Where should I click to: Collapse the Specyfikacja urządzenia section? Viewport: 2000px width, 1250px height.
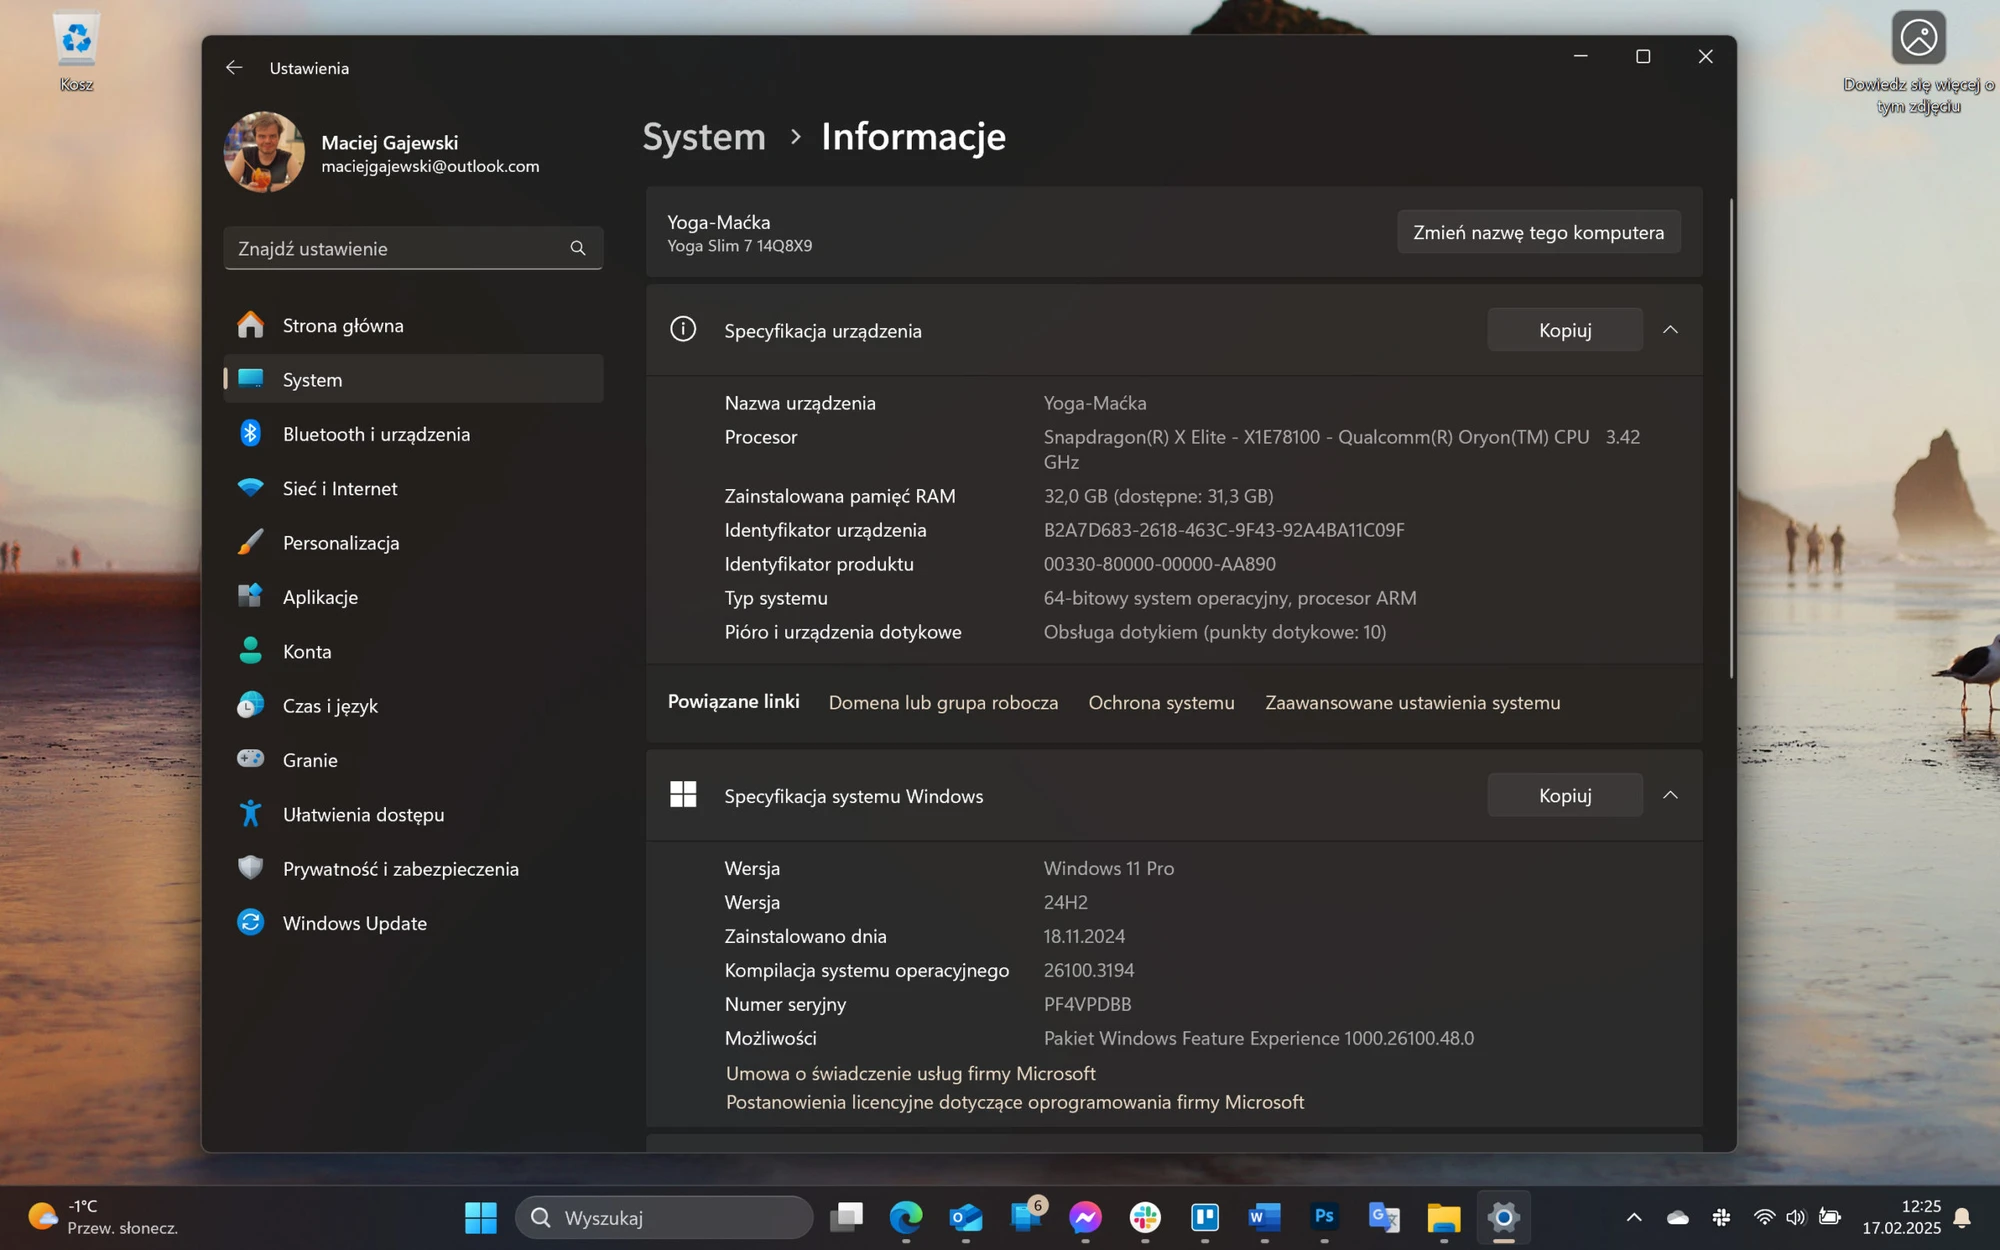coord(1670,330)
